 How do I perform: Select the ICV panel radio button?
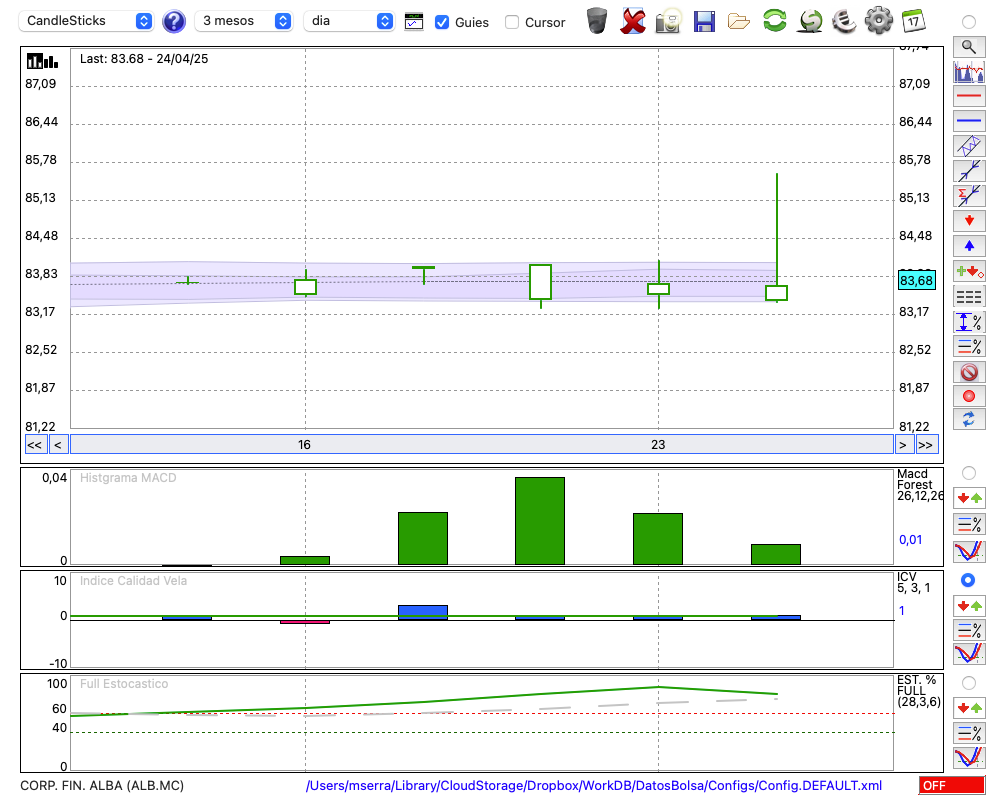[x=968, y=580]
